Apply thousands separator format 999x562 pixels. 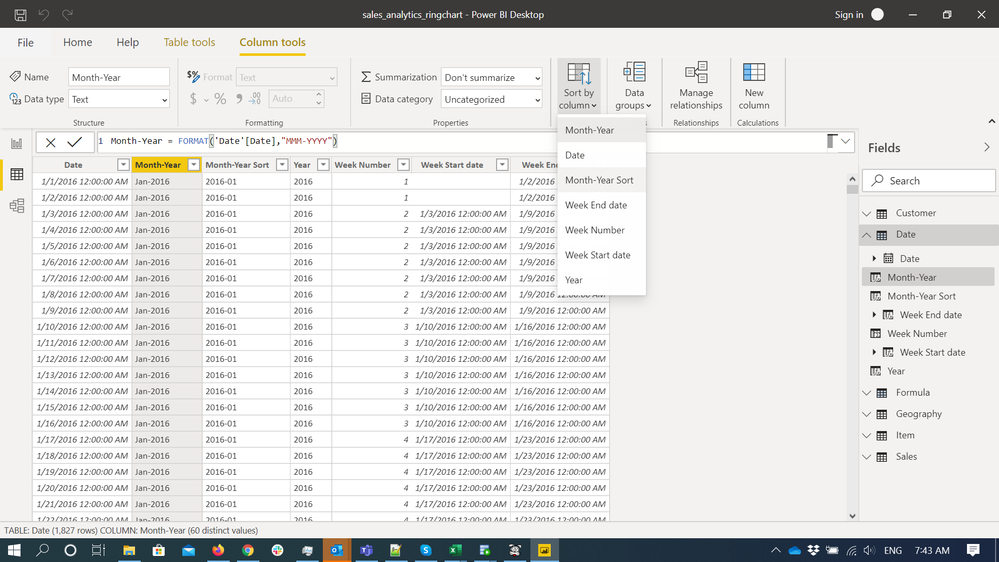click(239, 99)
